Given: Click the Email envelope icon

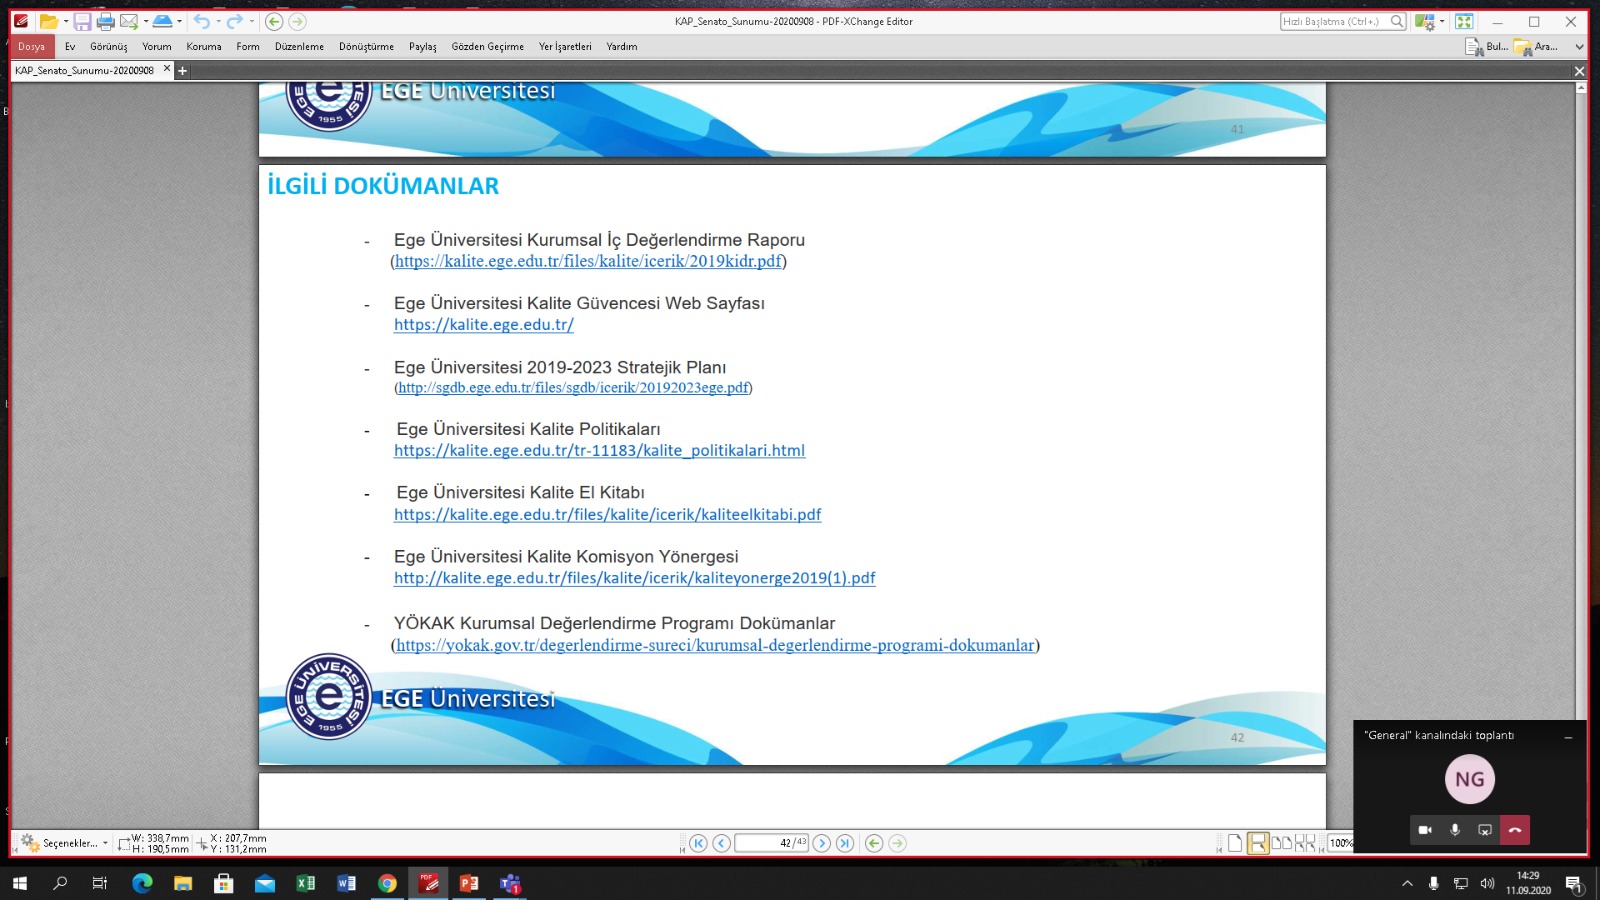Looking at the screenshot, I should [x=129, y=21].
